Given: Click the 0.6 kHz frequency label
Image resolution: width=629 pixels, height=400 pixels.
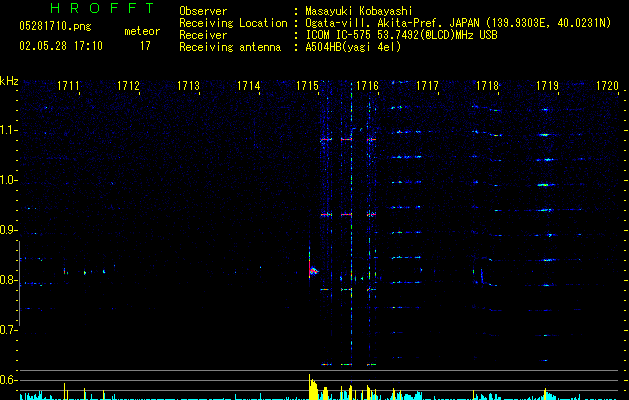Looking at the screenshot, I should click(8, 380).
